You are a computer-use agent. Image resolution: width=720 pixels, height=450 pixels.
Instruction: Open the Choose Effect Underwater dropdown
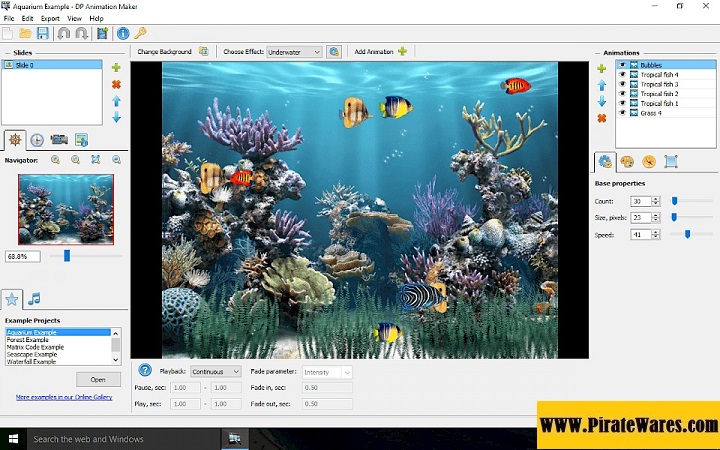tap(294, 51)
